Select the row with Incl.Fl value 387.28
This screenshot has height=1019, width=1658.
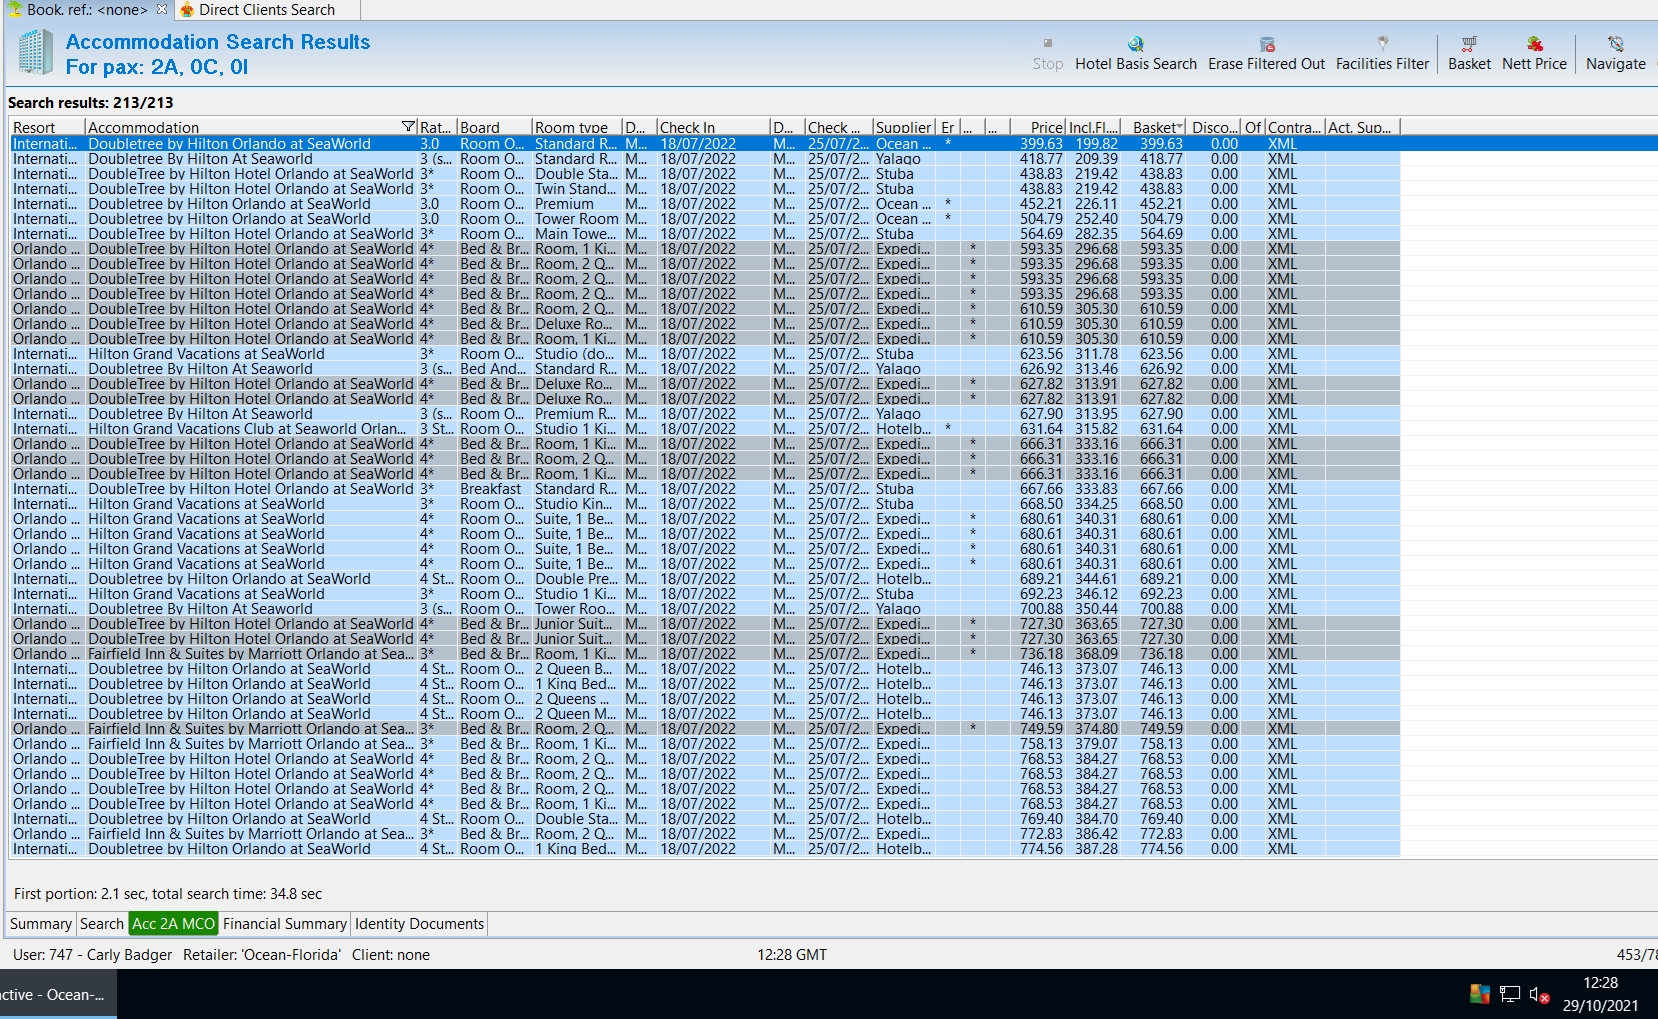tap(705, 849)
